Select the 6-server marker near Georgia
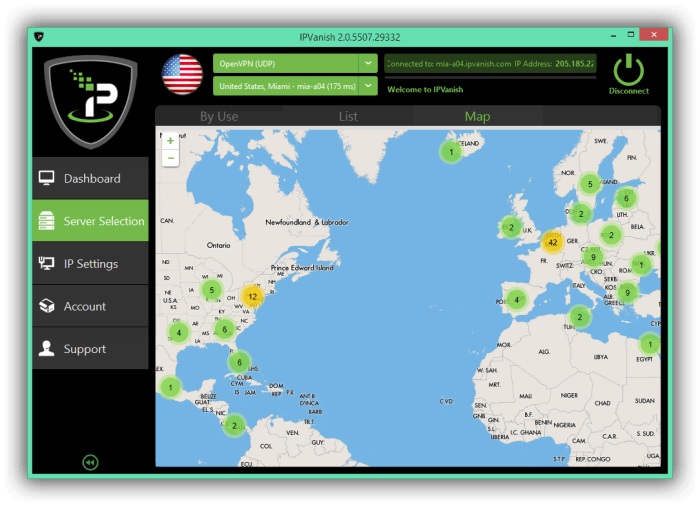This screenshot has width=700, height=506. (225, 329)
